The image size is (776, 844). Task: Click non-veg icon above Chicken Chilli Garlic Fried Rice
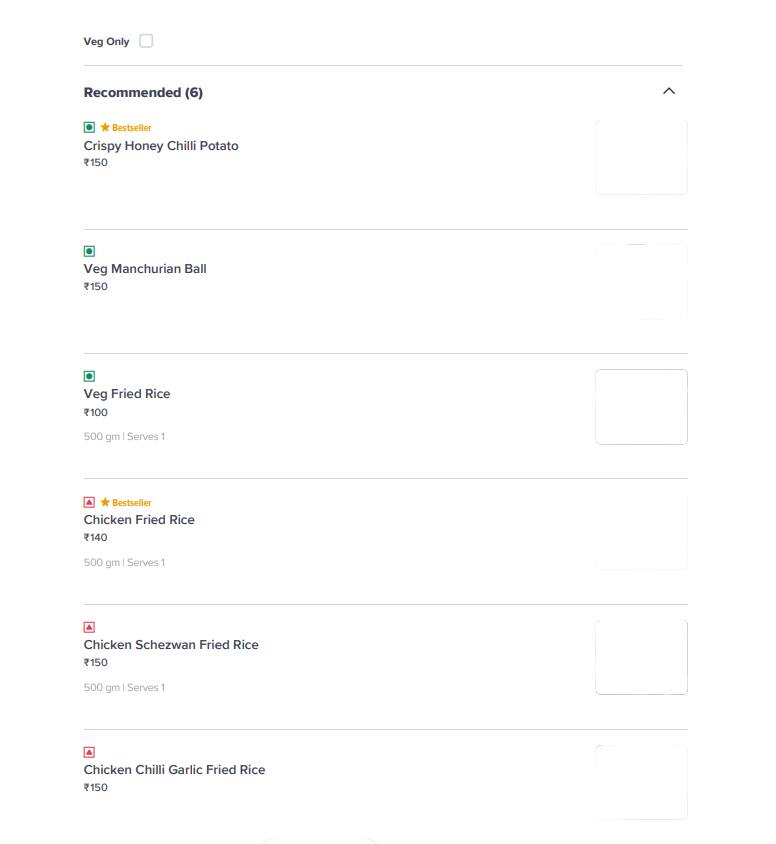point(89,752)
